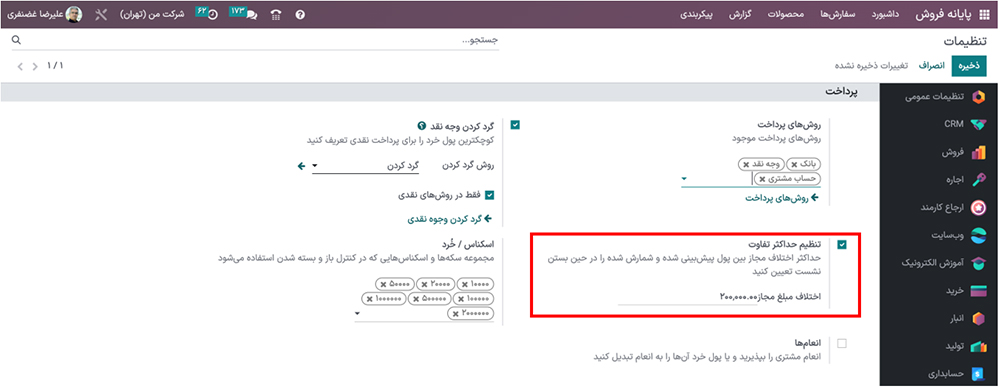
Task: Click the پرداخت section header
Action: 841,92
